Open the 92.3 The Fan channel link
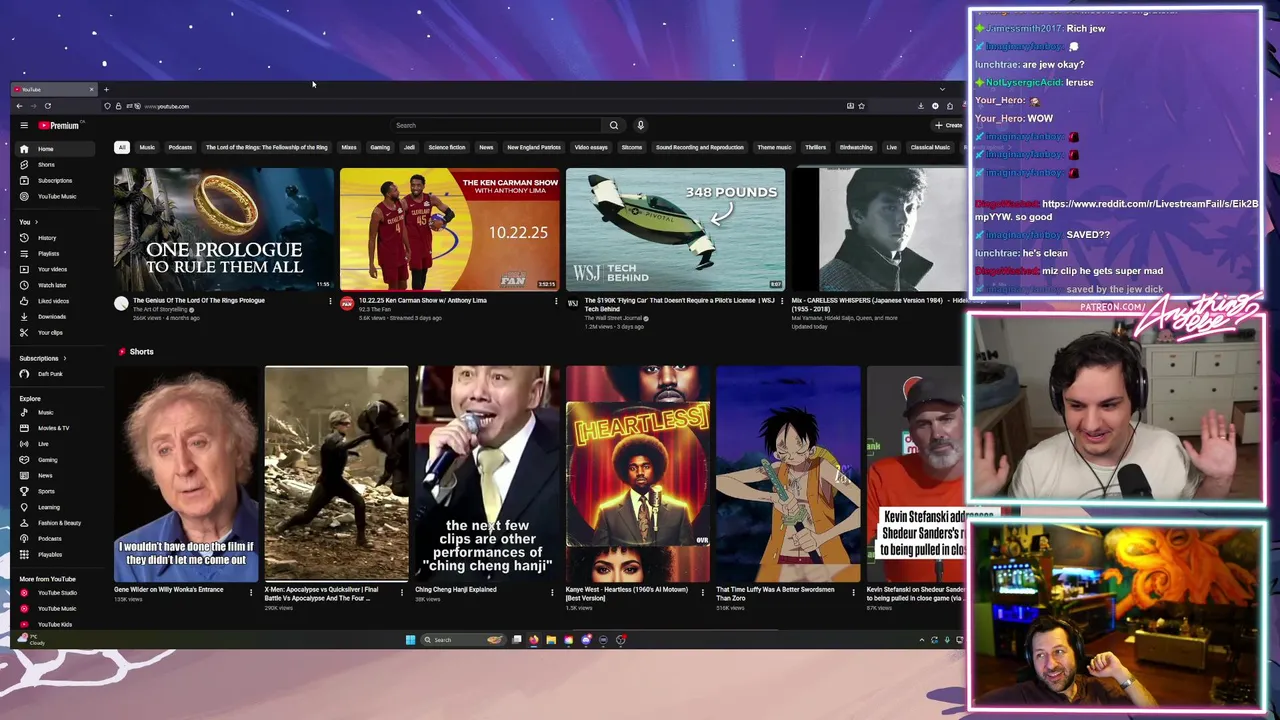This screenshot has width=1280, height=720. click(375, 310)
